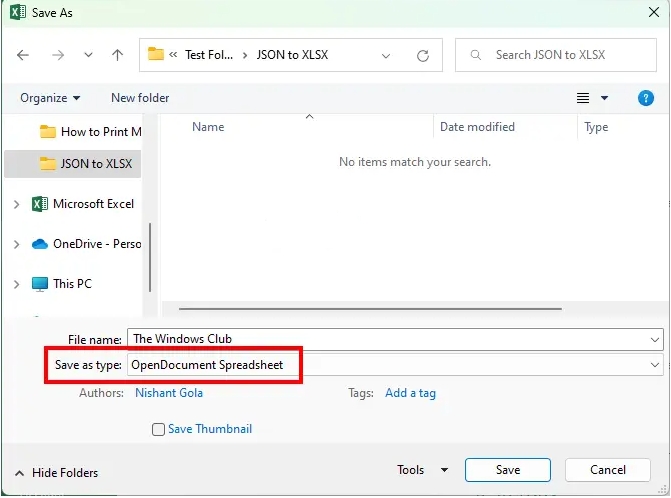671x498 pixels.
Task: Click the Save button
Action: [508, 470]
